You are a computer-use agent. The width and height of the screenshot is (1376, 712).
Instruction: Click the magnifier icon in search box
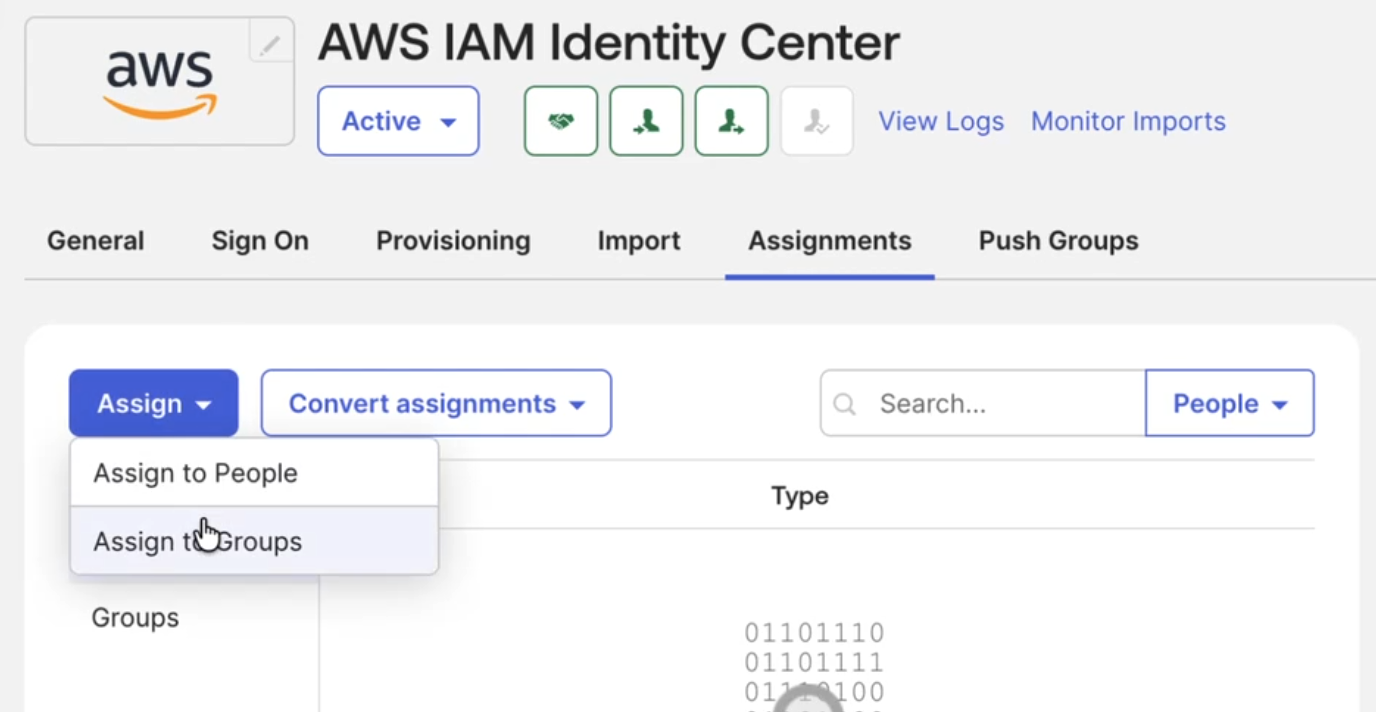click(845, 404)
